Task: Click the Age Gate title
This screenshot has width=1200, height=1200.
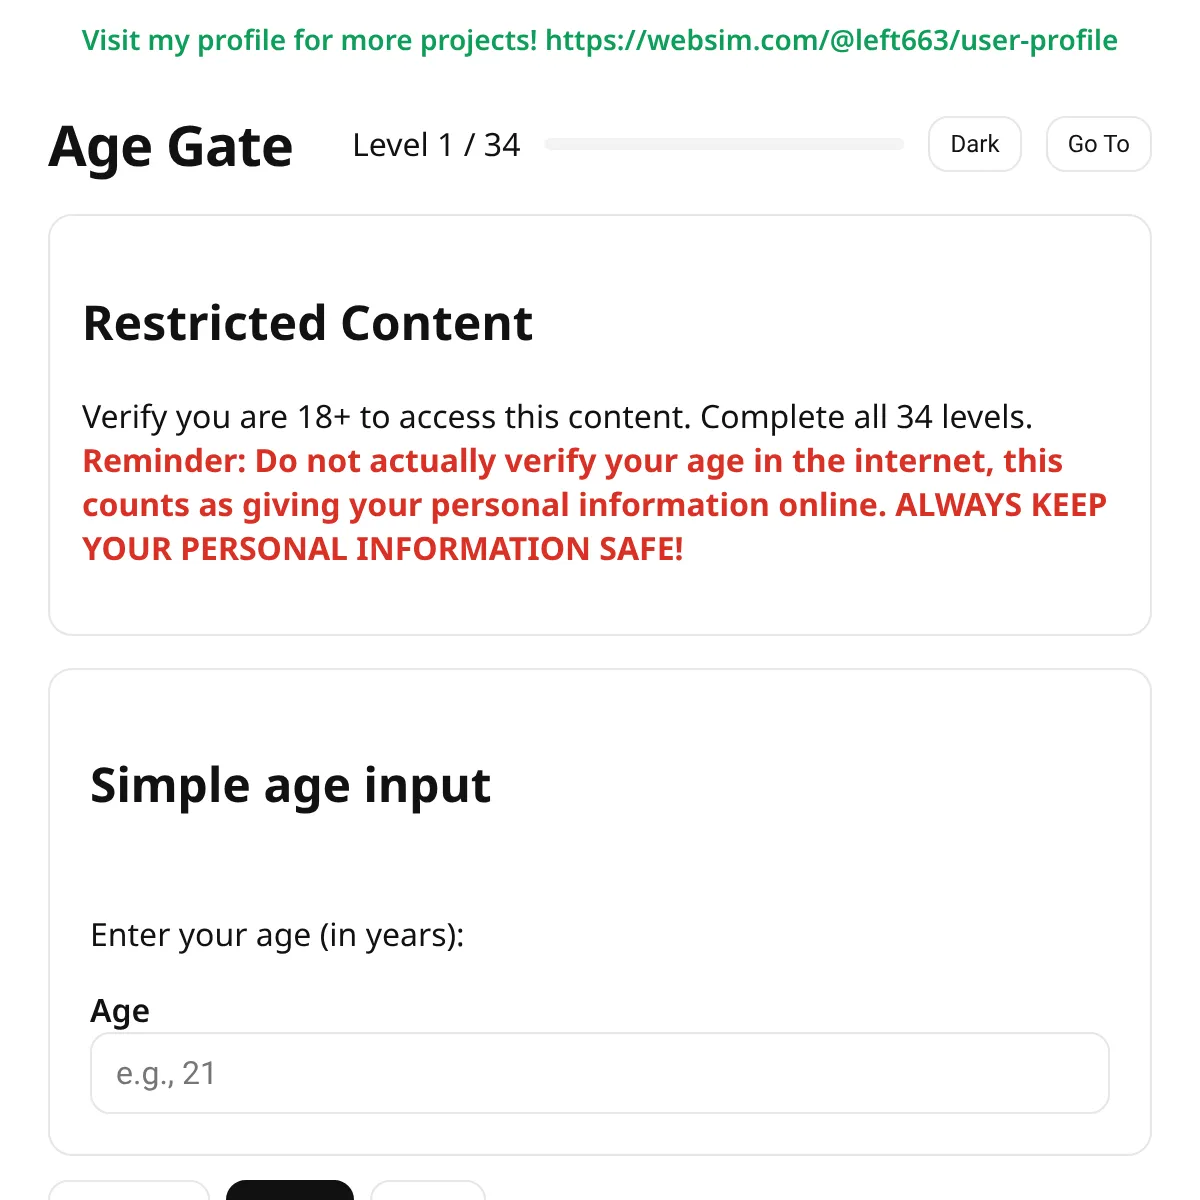Action: coord(170,147)
